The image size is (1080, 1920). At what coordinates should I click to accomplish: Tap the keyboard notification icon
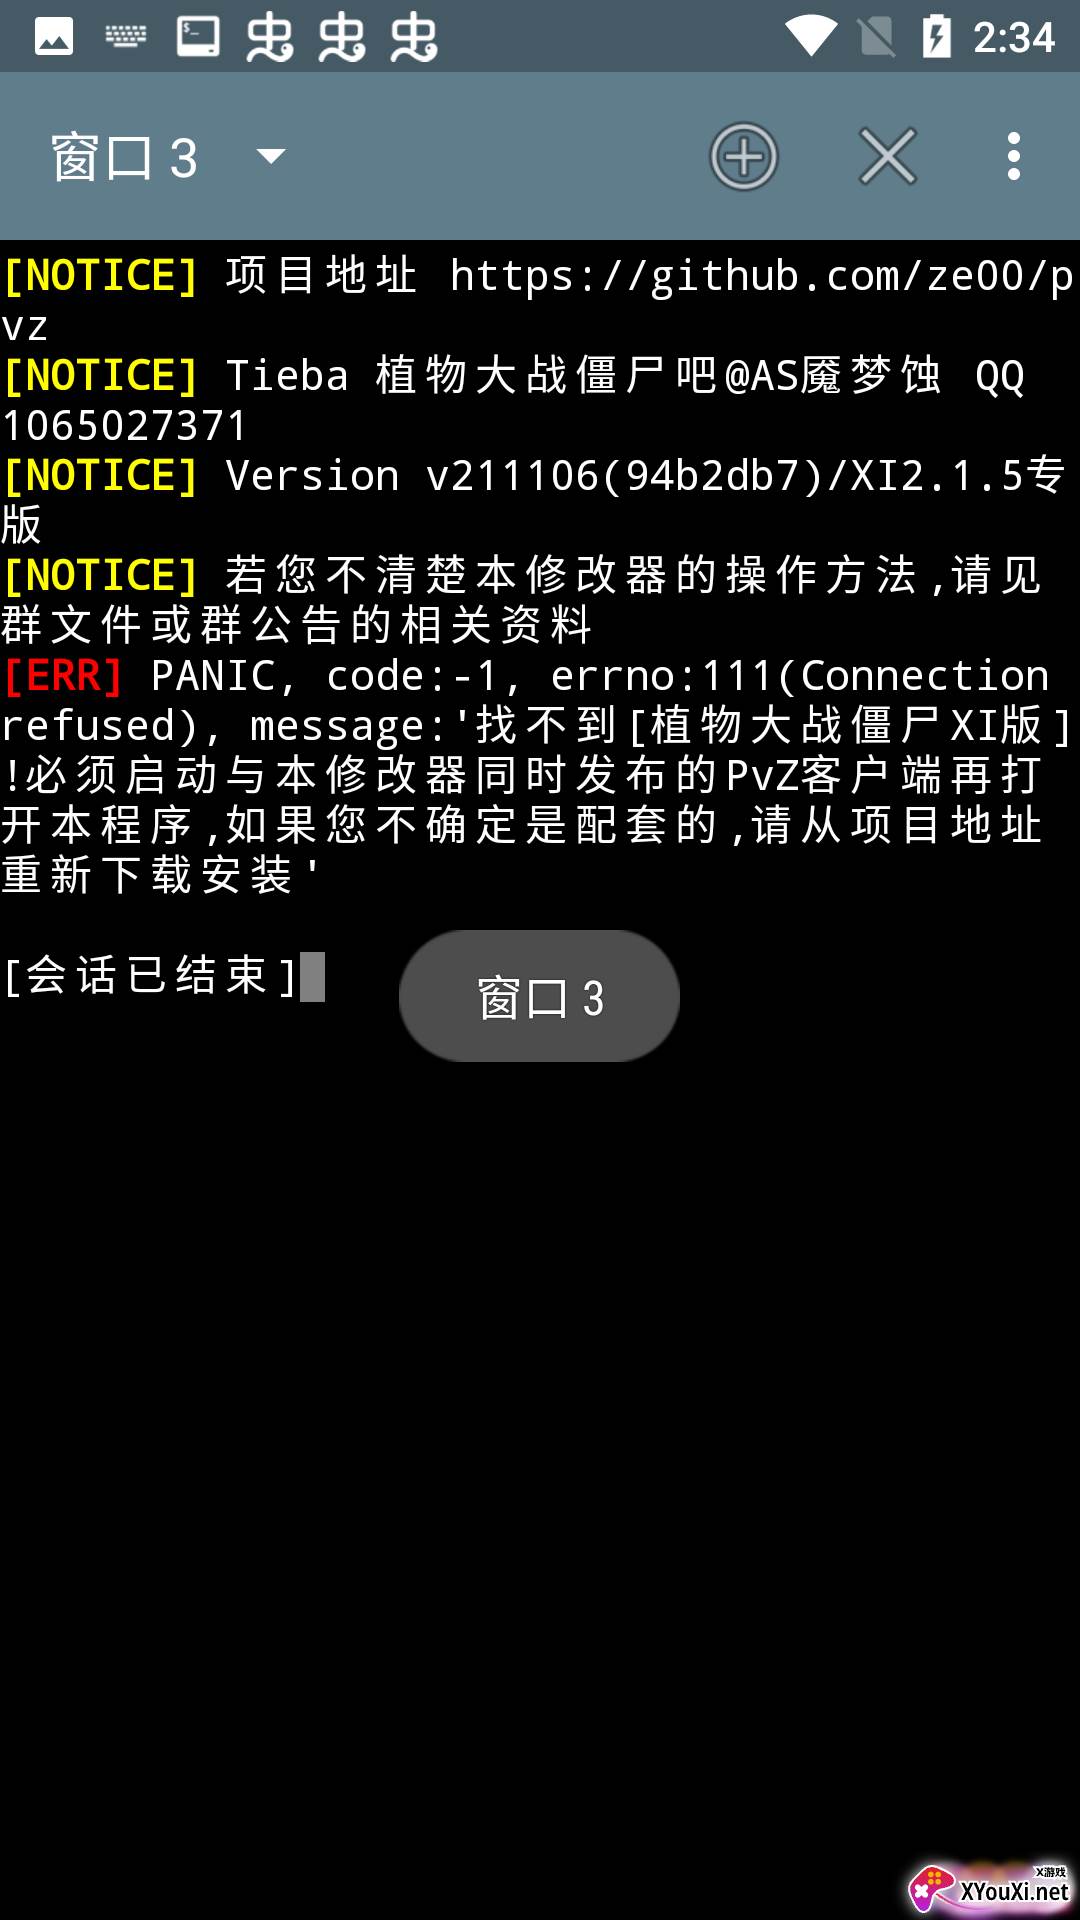[x=126, y=37]
